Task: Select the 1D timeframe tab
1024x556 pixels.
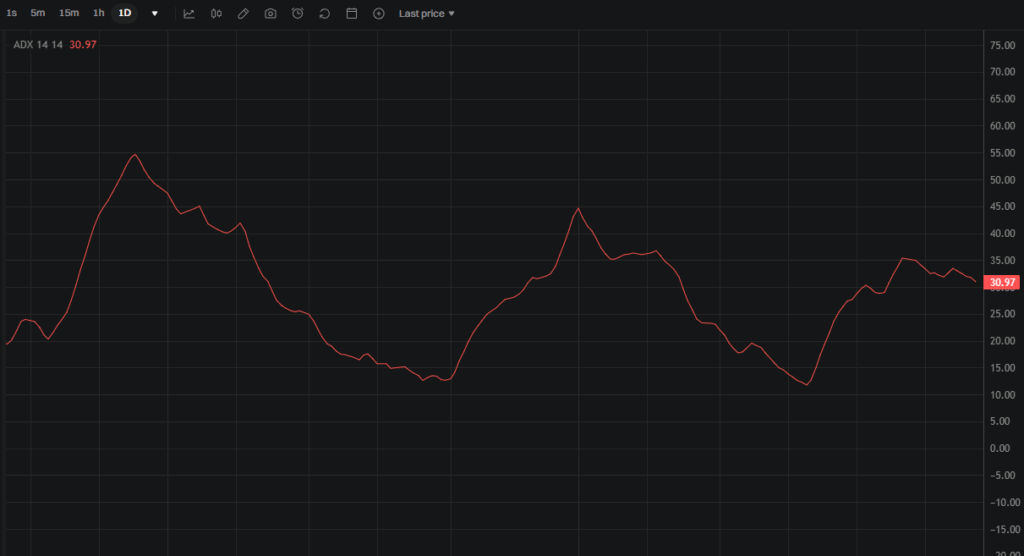Action: tap(124, 13)
